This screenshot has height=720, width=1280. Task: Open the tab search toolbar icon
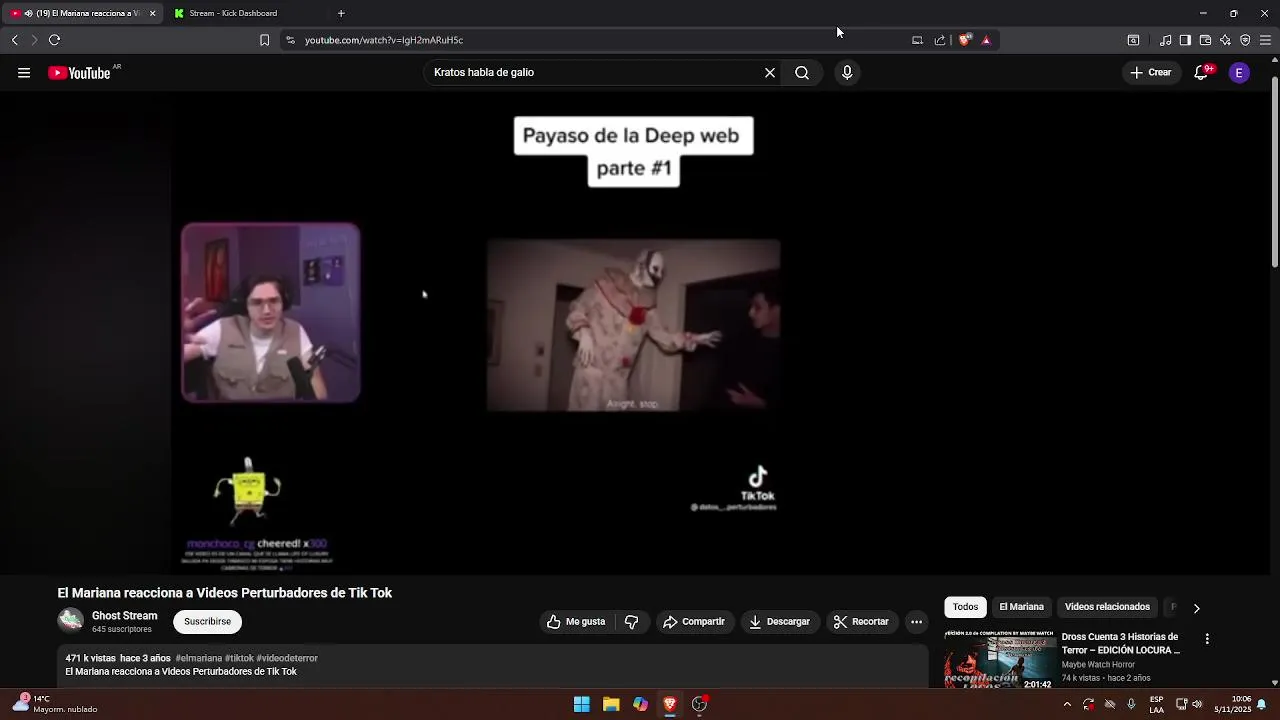(1133, 40)
